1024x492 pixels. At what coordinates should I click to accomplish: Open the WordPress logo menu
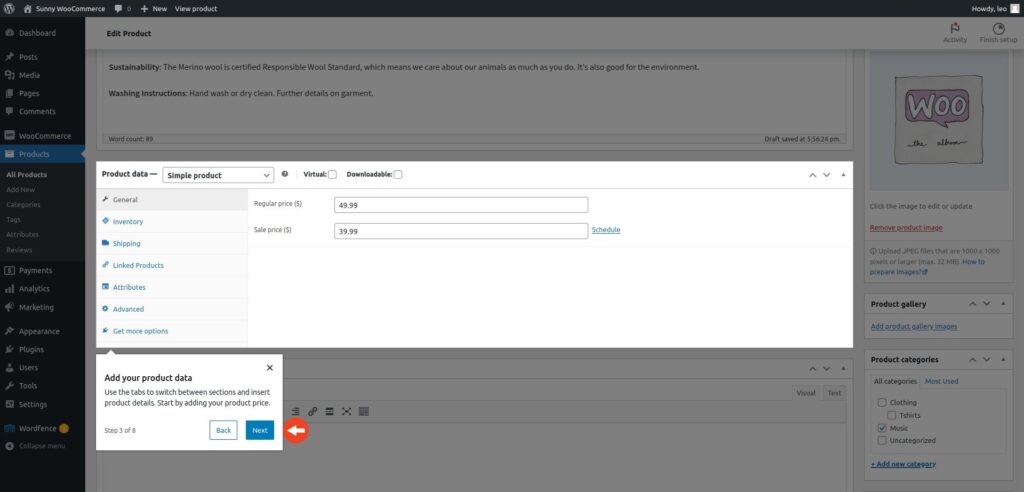pyautogui.click(x=10, y=8)
